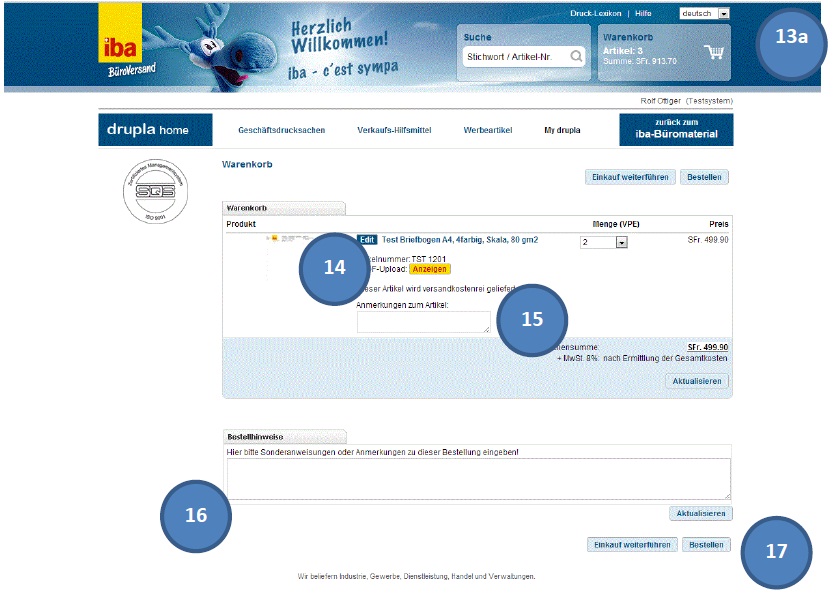Viewport: 837px width, 605px height.
Task: Open the Geschäftsdrucksachen menu
Action: [281, 130]
